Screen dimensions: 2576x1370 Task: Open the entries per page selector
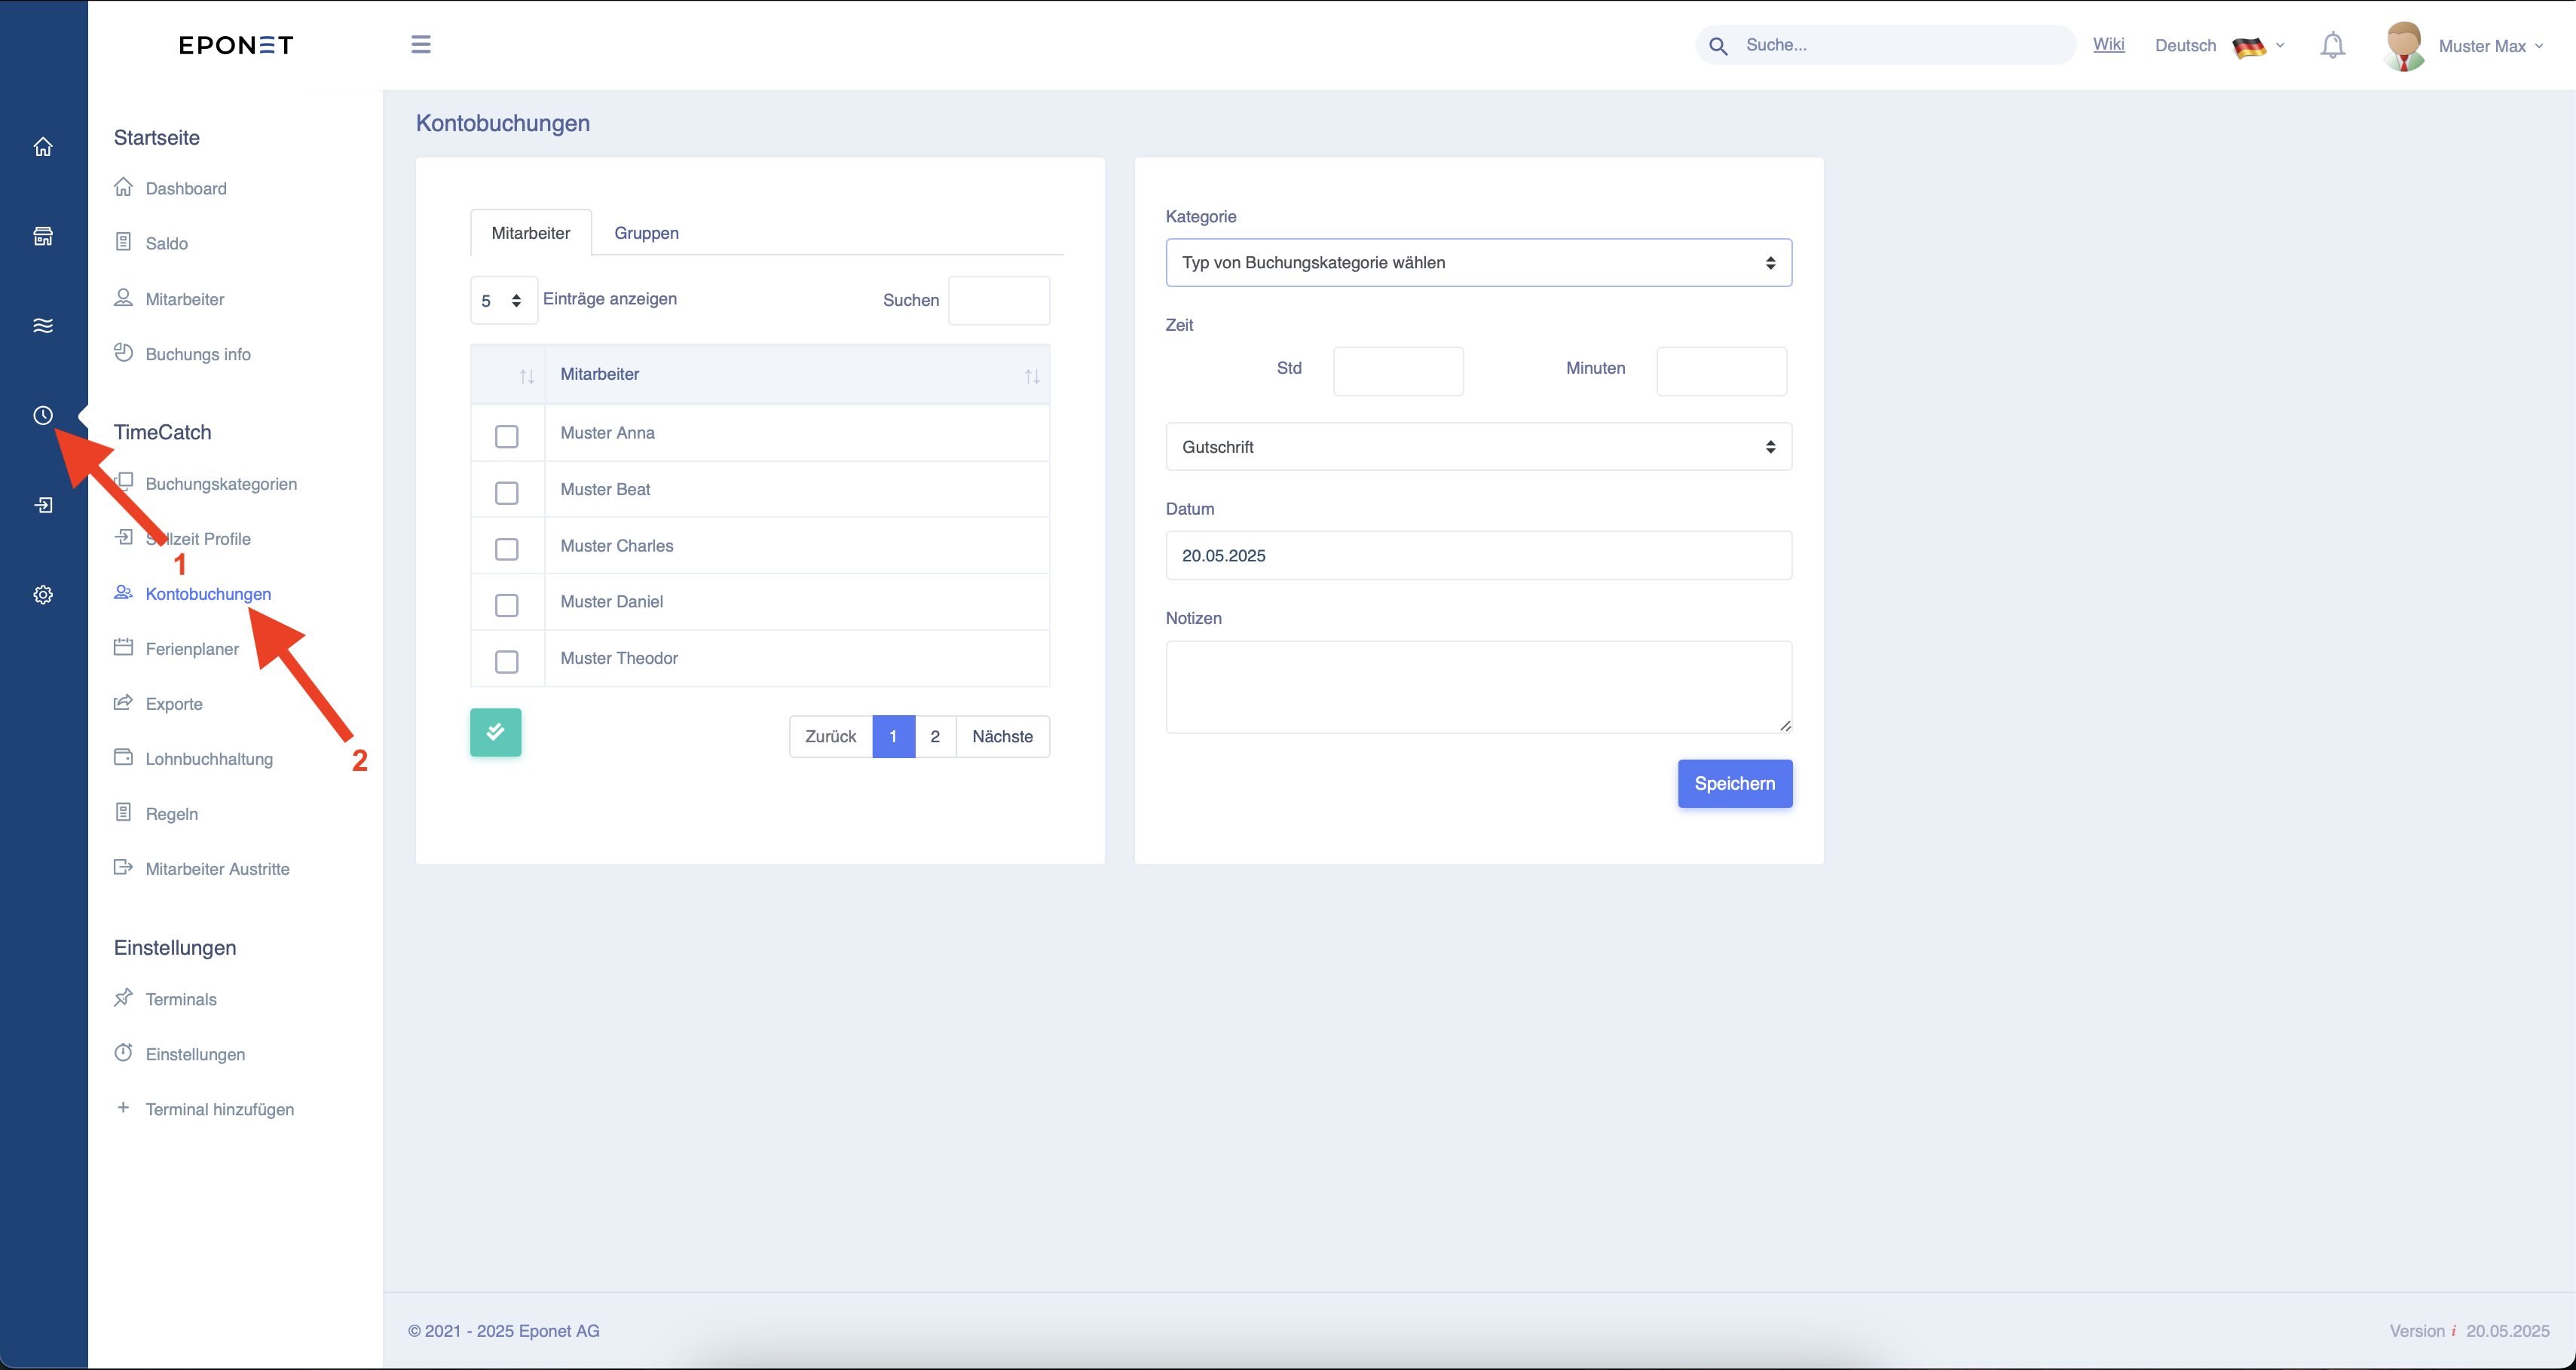(x=504, y=300)
